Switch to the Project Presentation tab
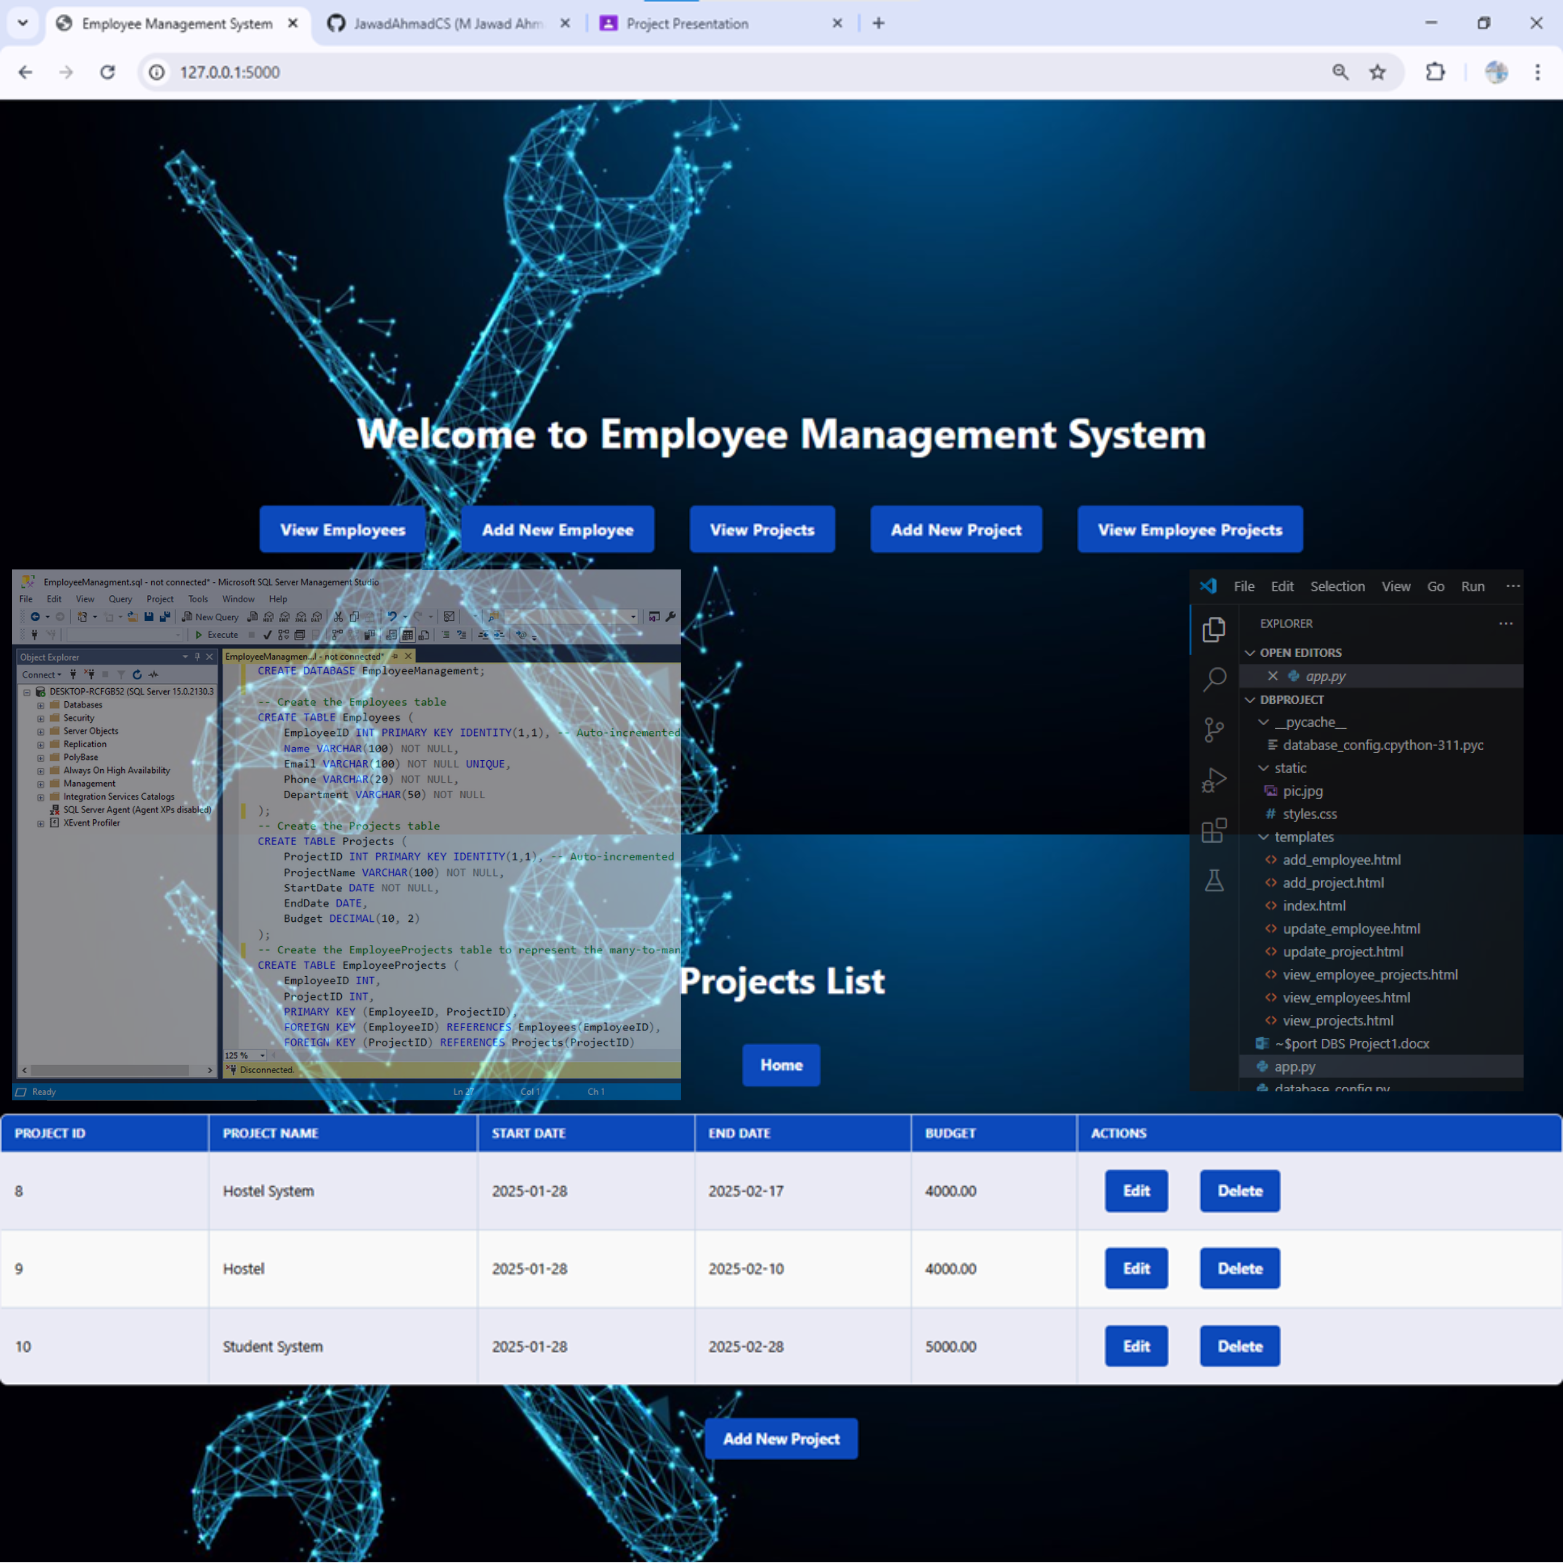Image resolution: width=1563 pixels, height=1563 pixels. (x=687, y=23)
